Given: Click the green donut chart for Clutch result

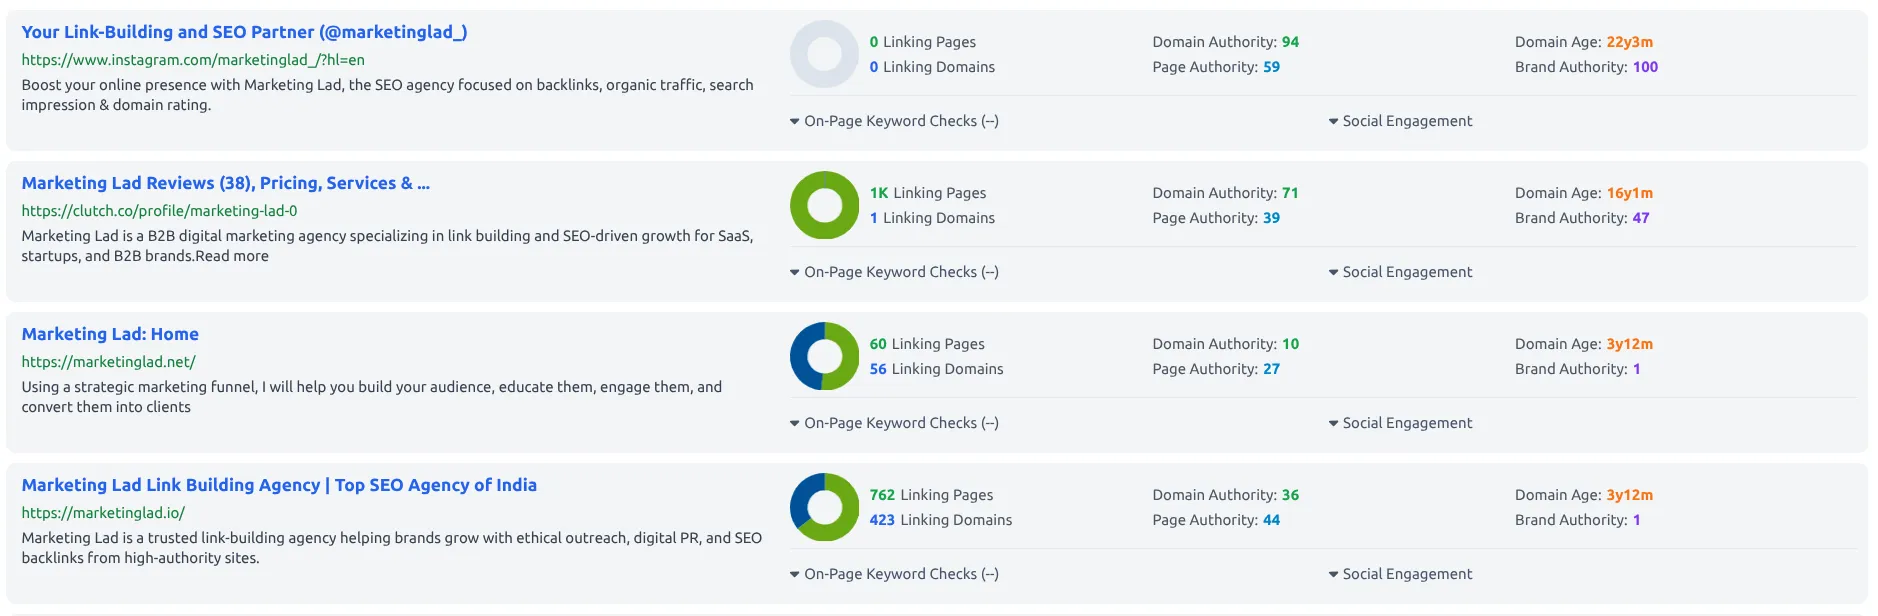Looking at the screenshot, I should (x=824, y=205).
